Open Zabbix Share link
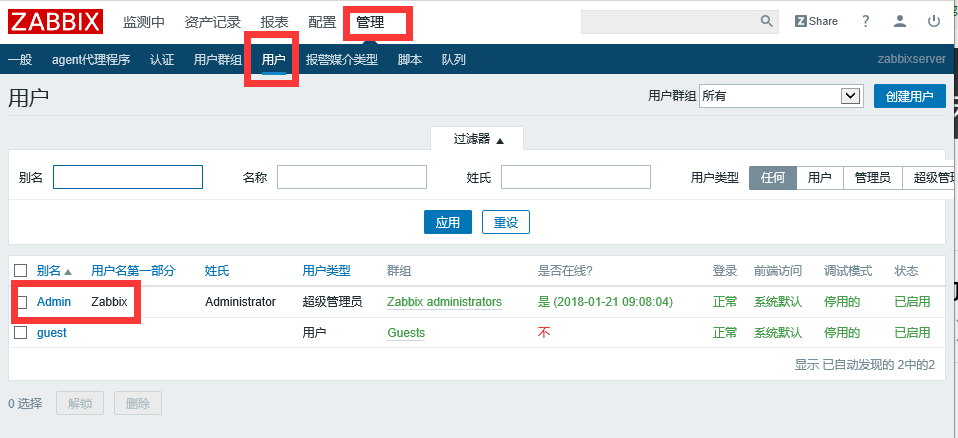 coord(816,21)
